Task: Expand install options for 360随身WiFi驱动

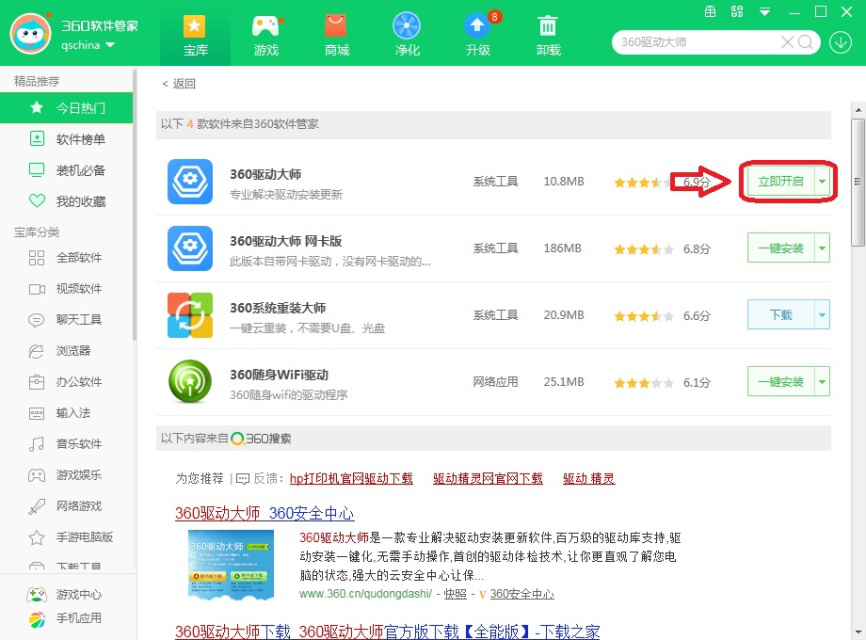Action: tap(822, 382)
